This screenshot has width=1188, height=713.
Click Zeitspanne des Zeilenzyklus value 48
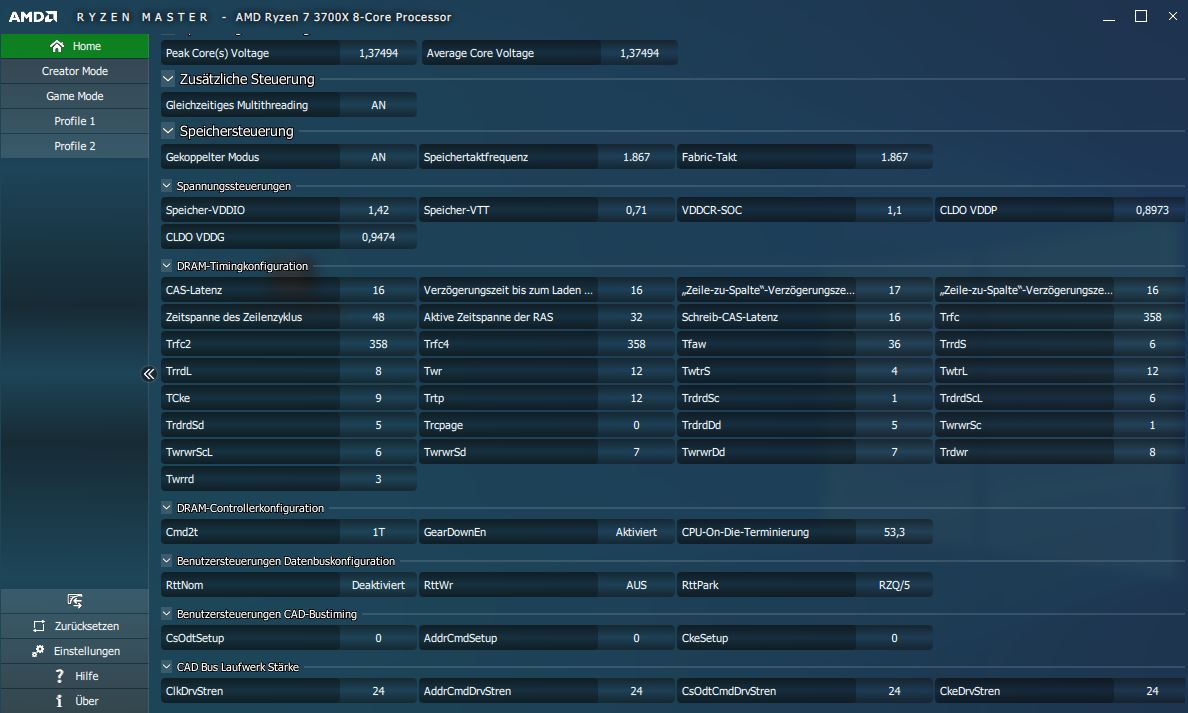pyautogui.click(x=378, y=317)
